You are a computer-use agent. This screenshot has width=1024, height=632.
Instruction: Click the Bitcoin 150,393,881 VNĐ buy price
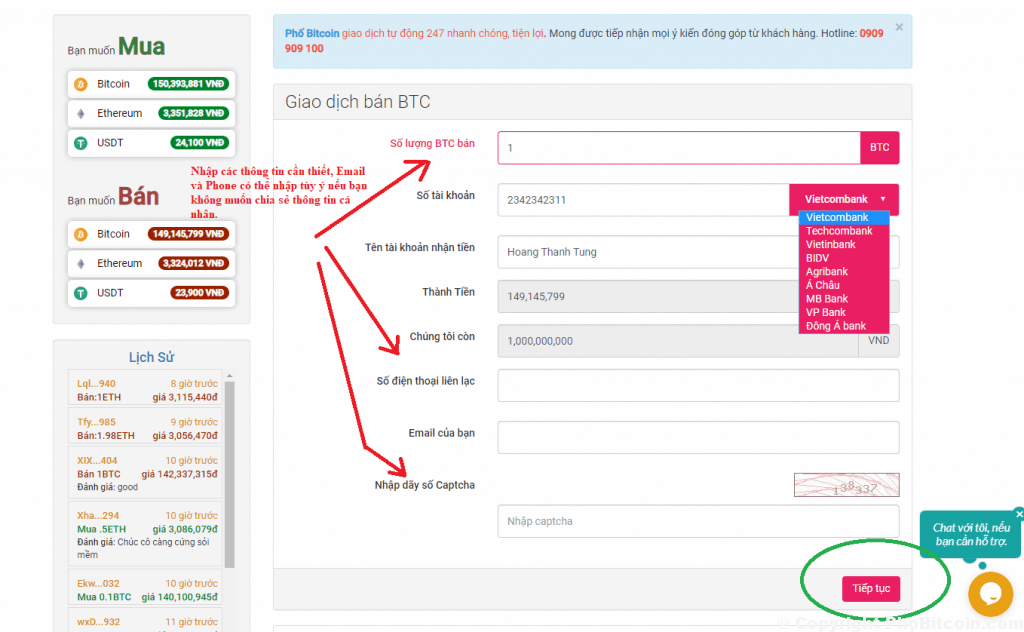[190, 84]
